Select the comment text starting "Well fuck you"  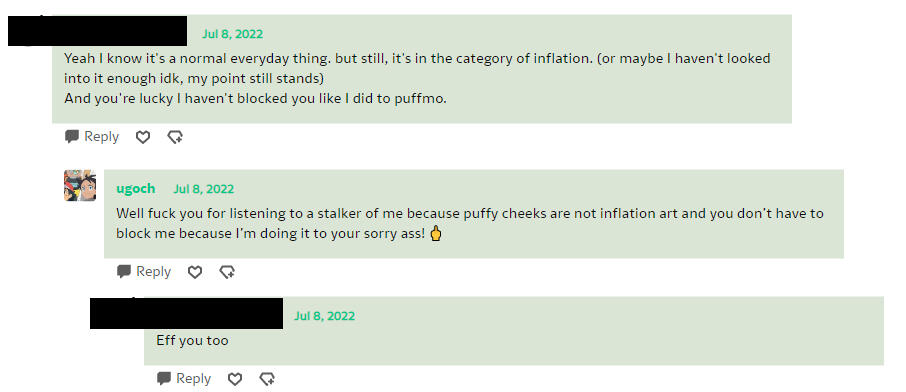[x=470, y=224]
